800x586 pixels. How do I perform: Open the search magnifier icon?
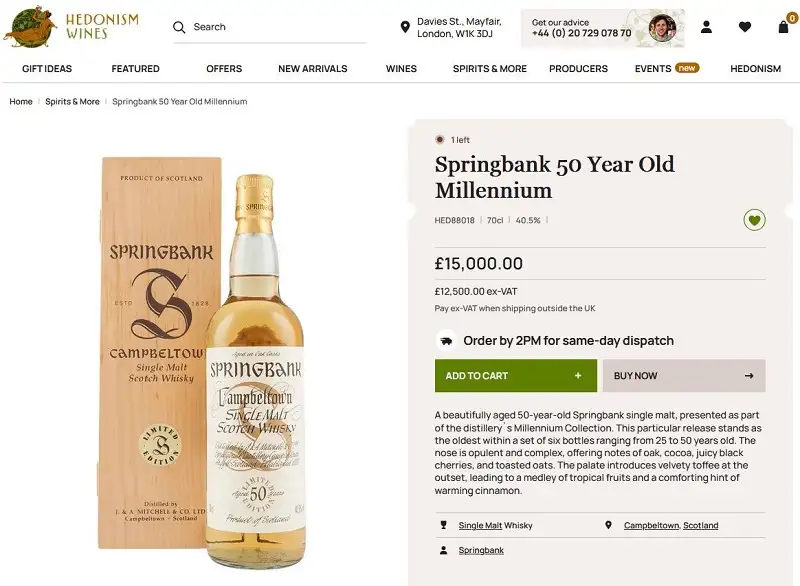179,27
